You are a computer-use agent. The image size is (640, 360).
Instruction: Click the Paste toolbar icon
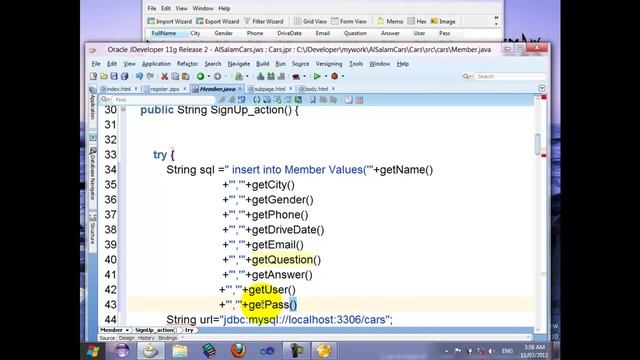pyautogui.click(x=186, y=76)
